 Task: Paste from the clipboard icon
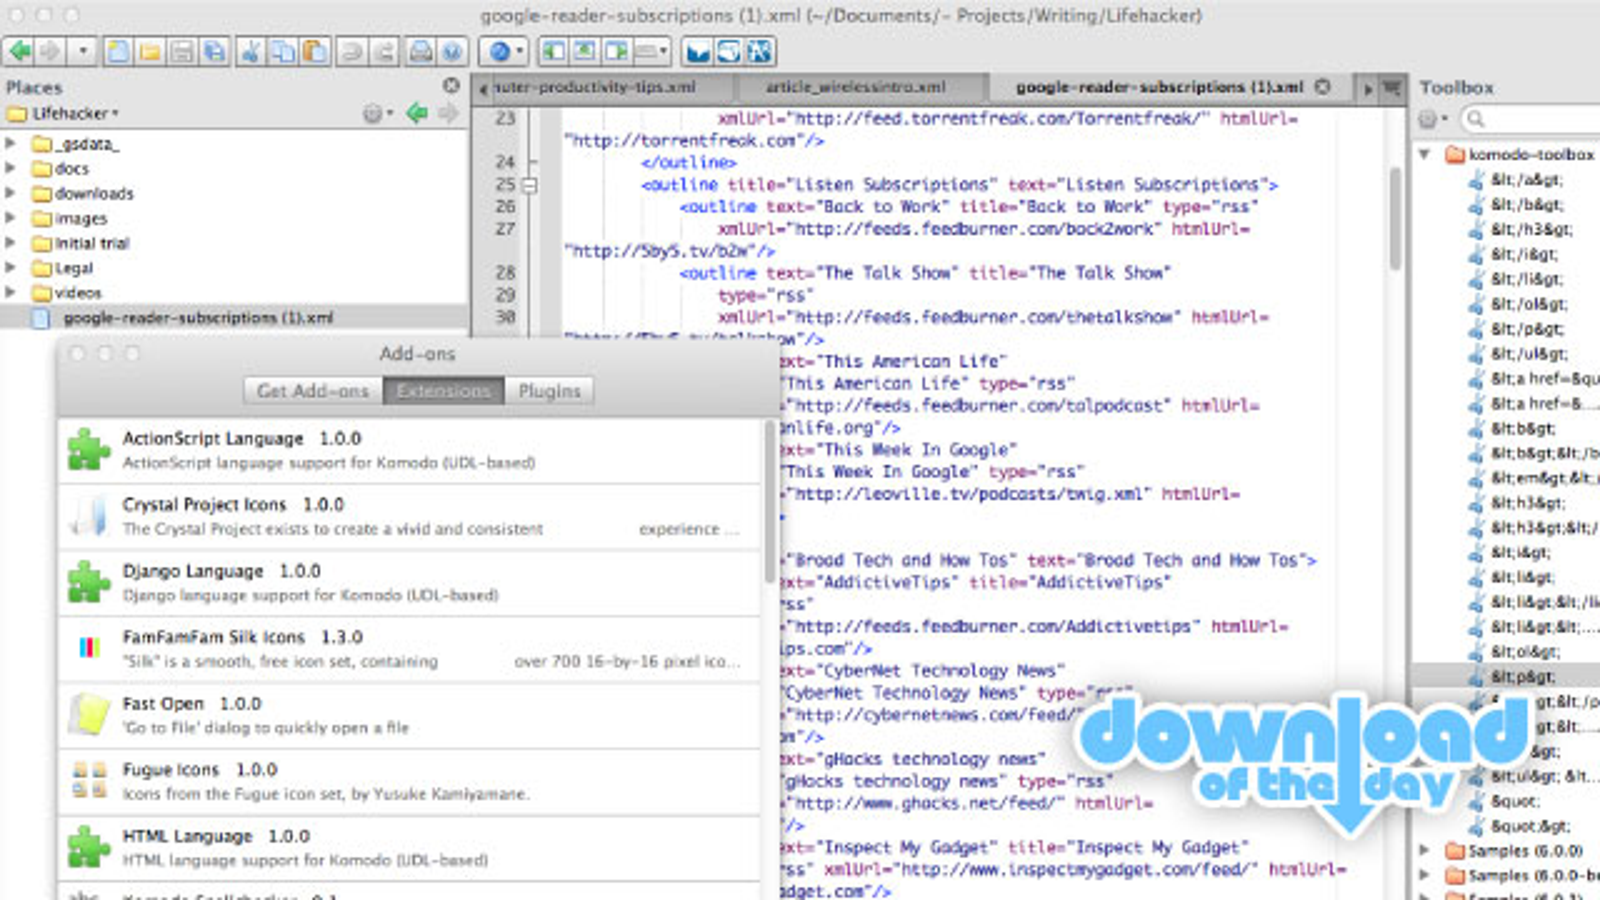(315, 51)
